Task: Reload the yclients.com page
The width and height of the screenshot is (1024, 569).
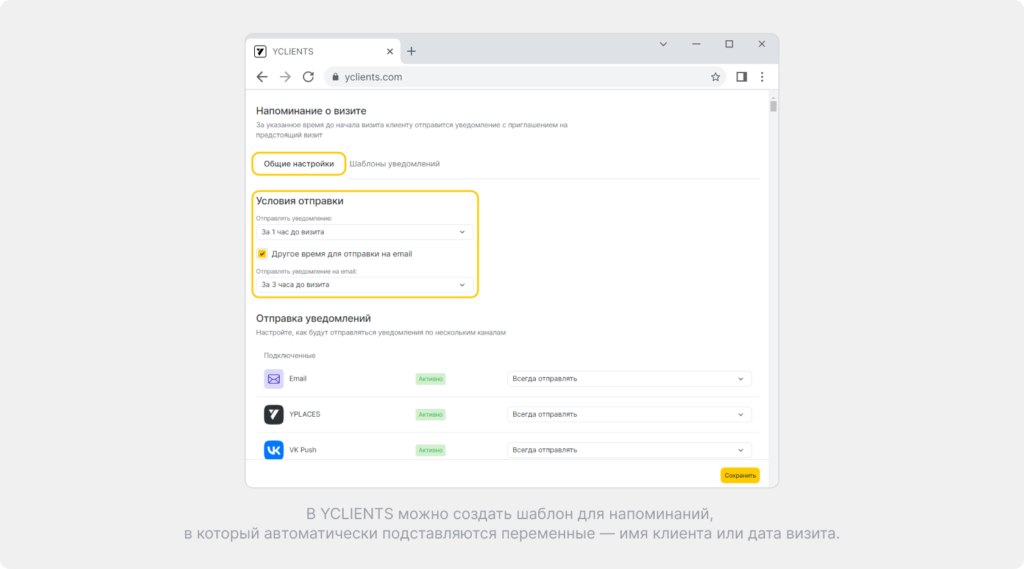Action: coord(308,77)
